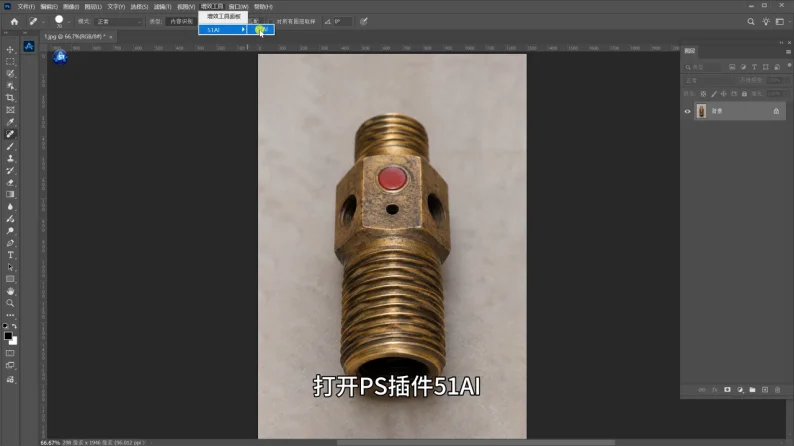Select the Gradient tool

pyautogui.click(x=10, y=194)
